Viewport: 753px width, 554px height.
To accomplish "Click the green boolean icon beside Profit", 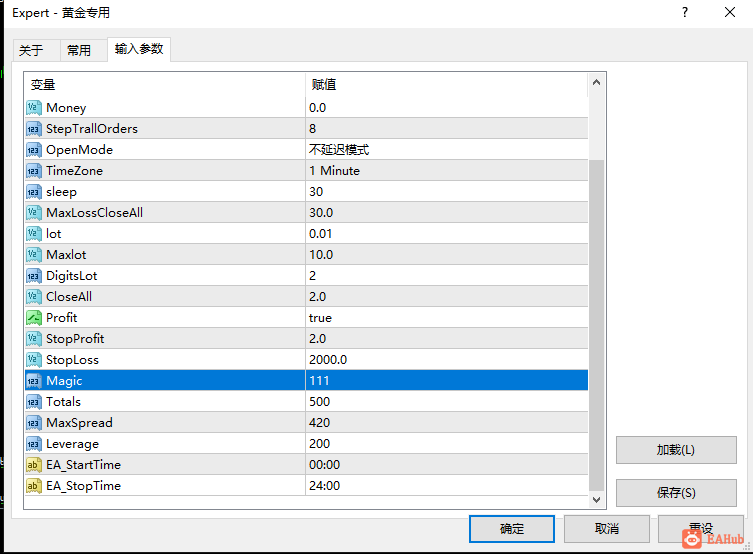I will pyautogui.click(x=34, y=318).
